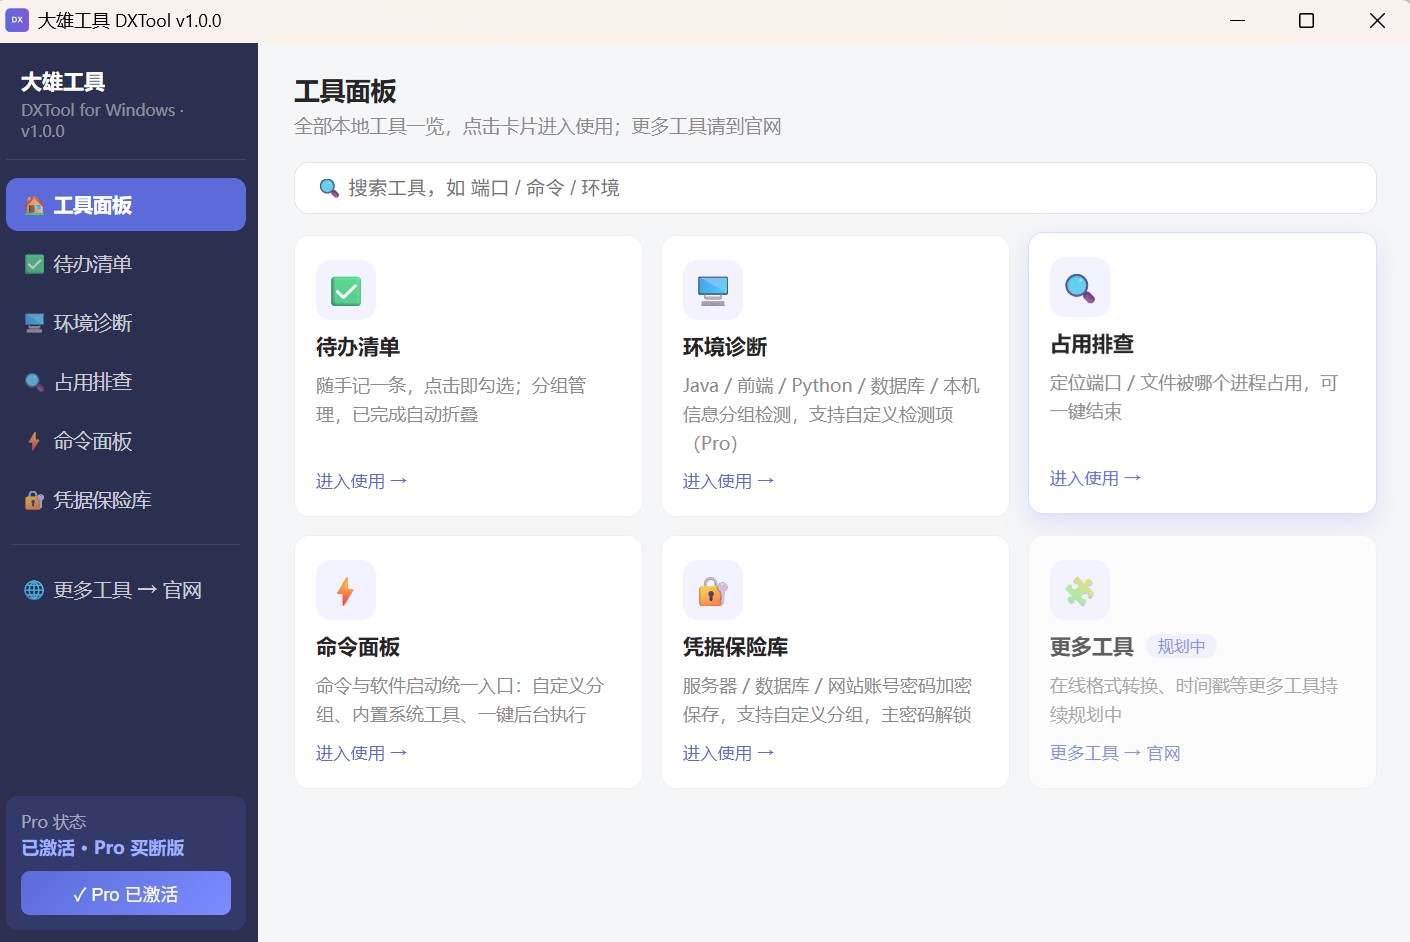Click the magnifying glass icon on 占用排查 card
Screen dimensions: 1410x942
coord(1080,288)
